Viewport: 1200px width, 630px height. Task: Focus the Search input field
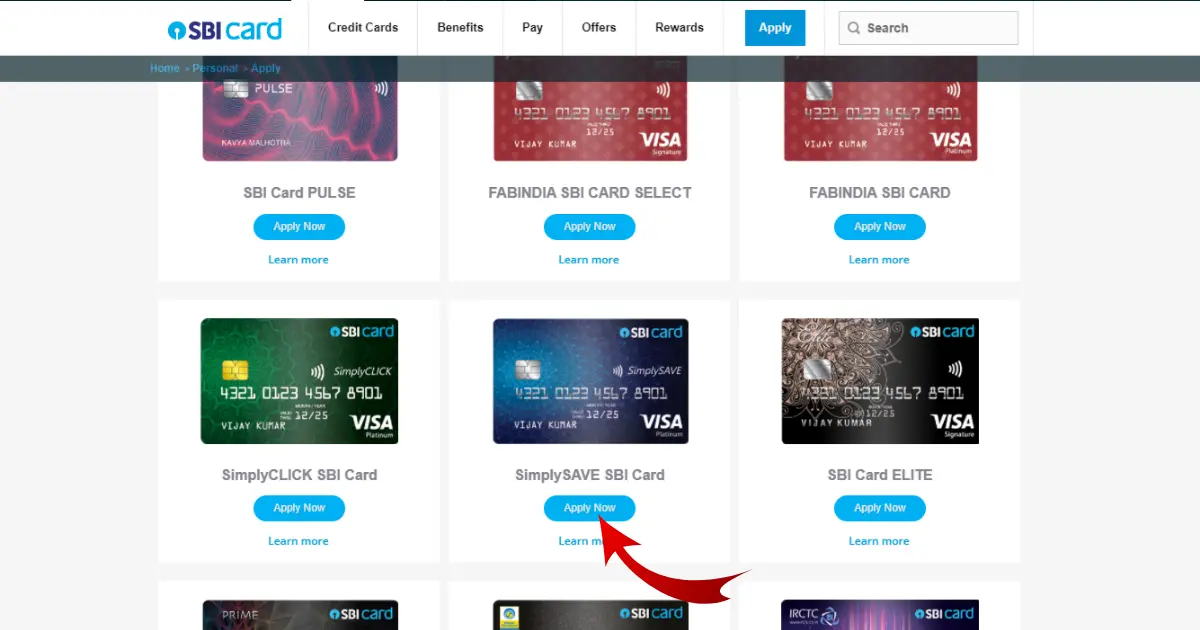click(928, 28)
